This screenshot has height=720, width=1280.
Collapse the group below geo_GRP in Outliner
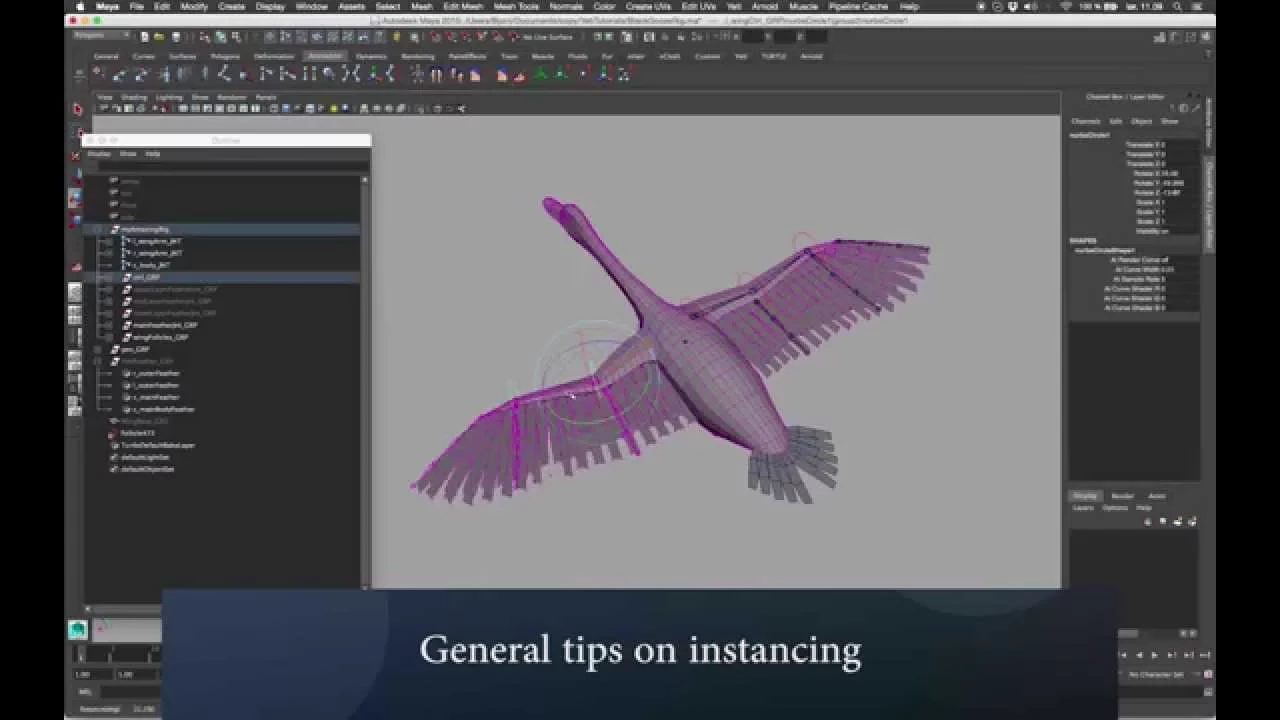click(x=97, y=361)
